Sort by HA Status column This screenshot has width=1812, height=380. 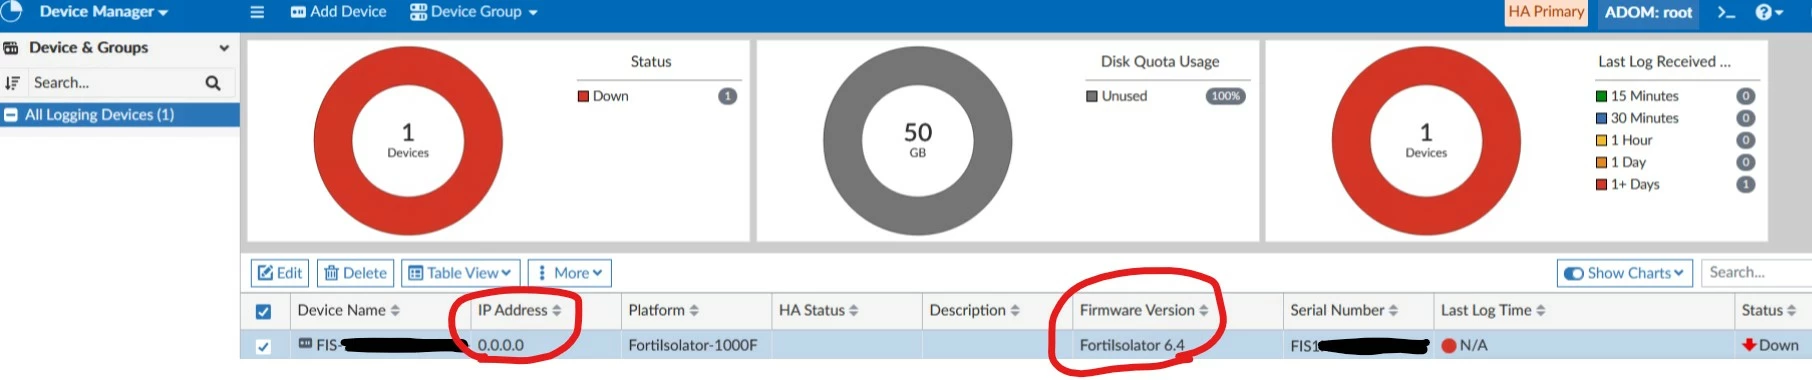pyautogui.click(x=818, y=311)
